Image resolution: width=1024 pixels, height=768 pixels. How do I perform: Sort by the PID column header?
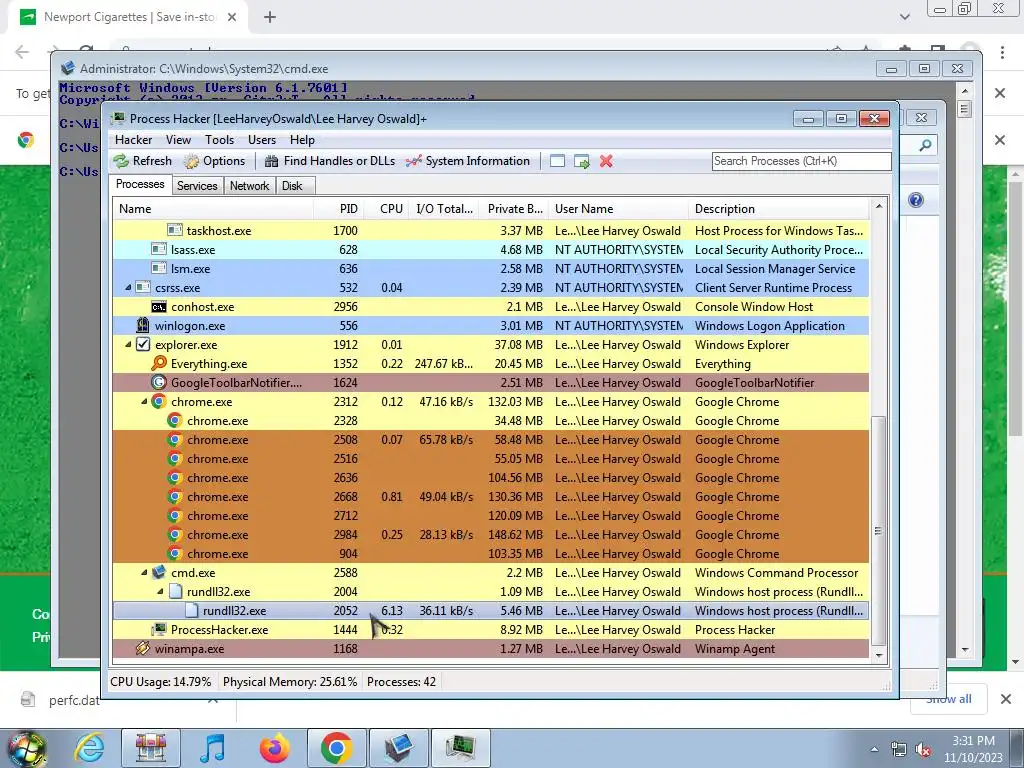[x=338, y=209]
